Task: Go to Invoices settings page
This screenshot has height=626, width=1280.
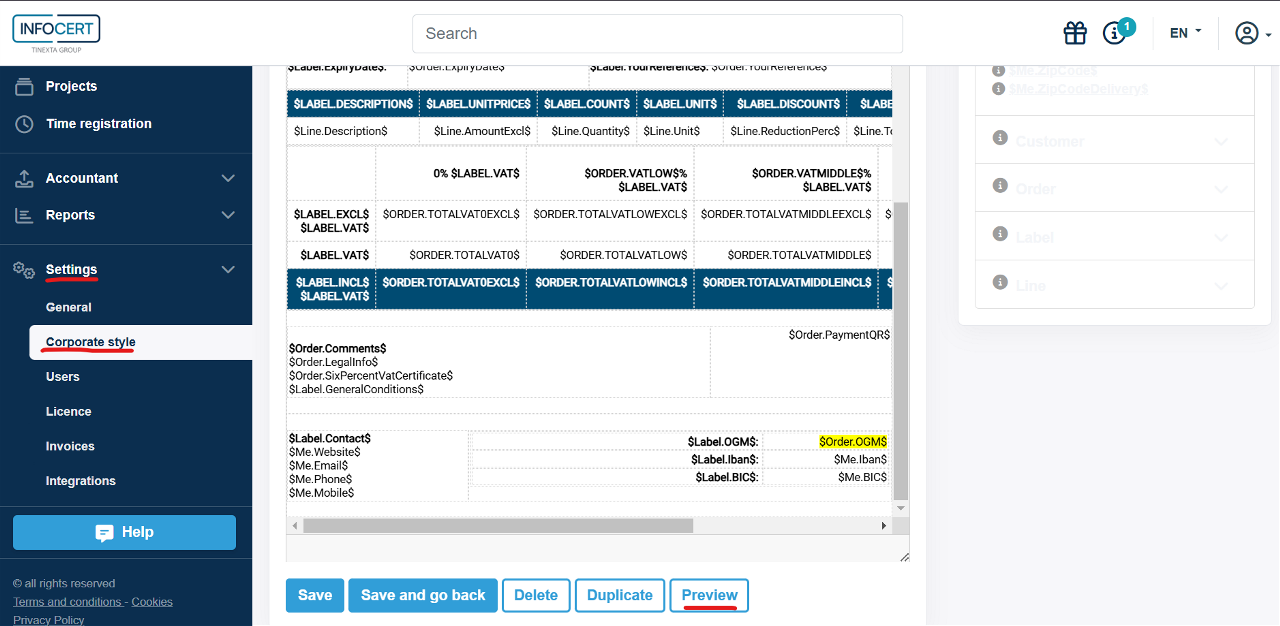Action: click(x=70, y=446)
